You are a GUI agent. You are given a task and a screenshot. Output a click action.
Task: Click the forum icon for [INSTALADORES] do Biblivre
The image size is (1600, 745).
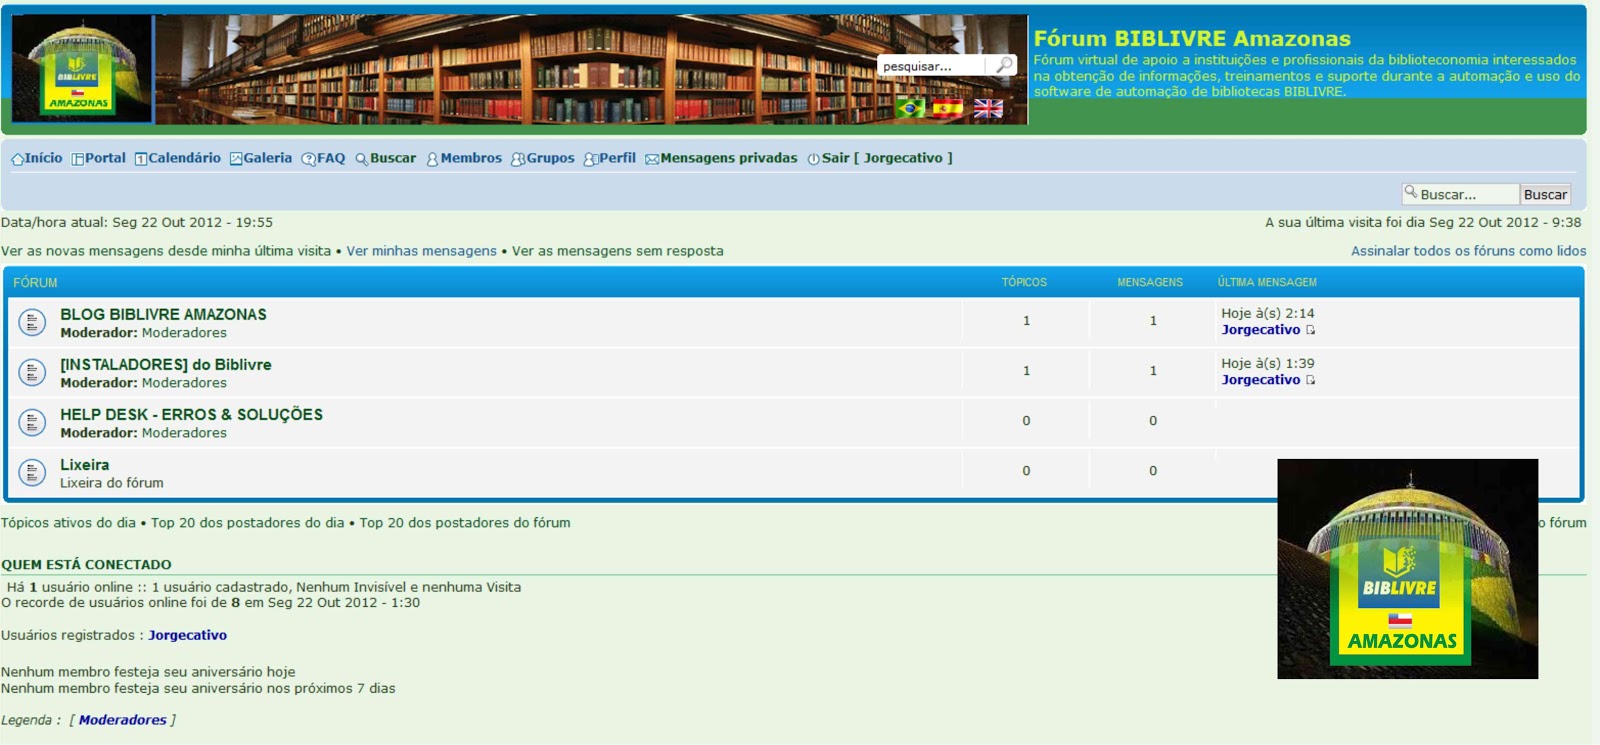(x=32, y=372)
